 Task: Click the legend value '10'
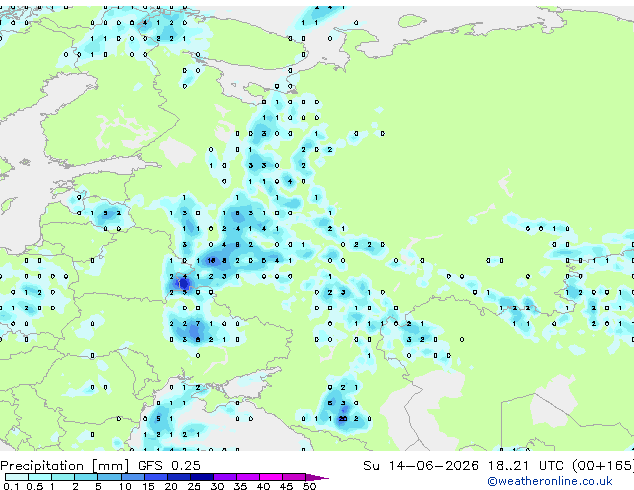point(125,486)
